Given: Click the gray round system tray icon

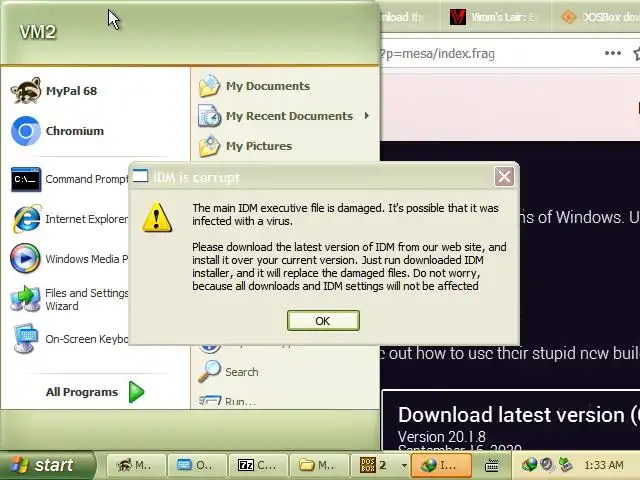Looking at the screenshot, I should [547, 464].
